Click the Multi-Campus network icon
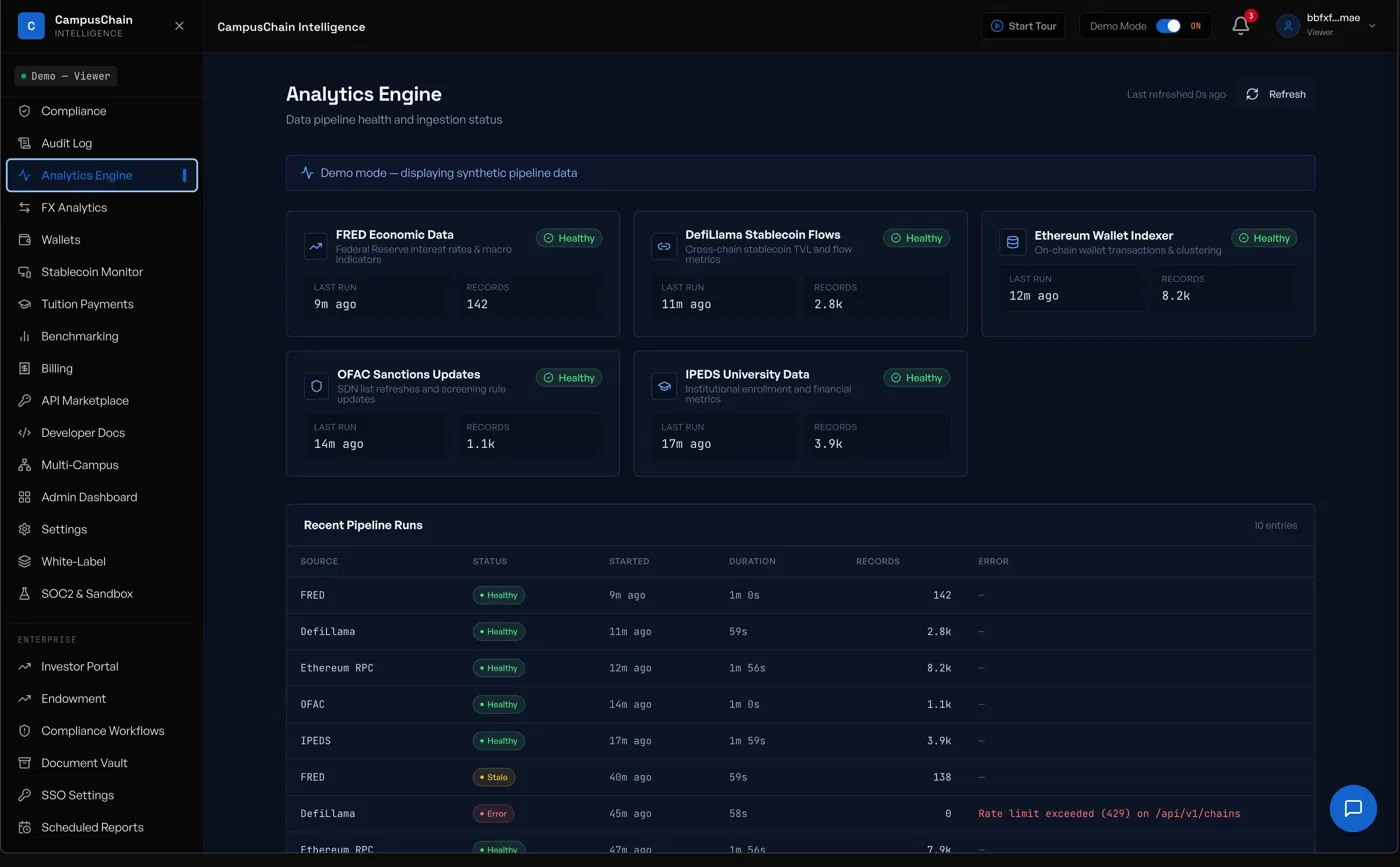The height and width of the screenshot is (867, 1400). pos(25,465)
